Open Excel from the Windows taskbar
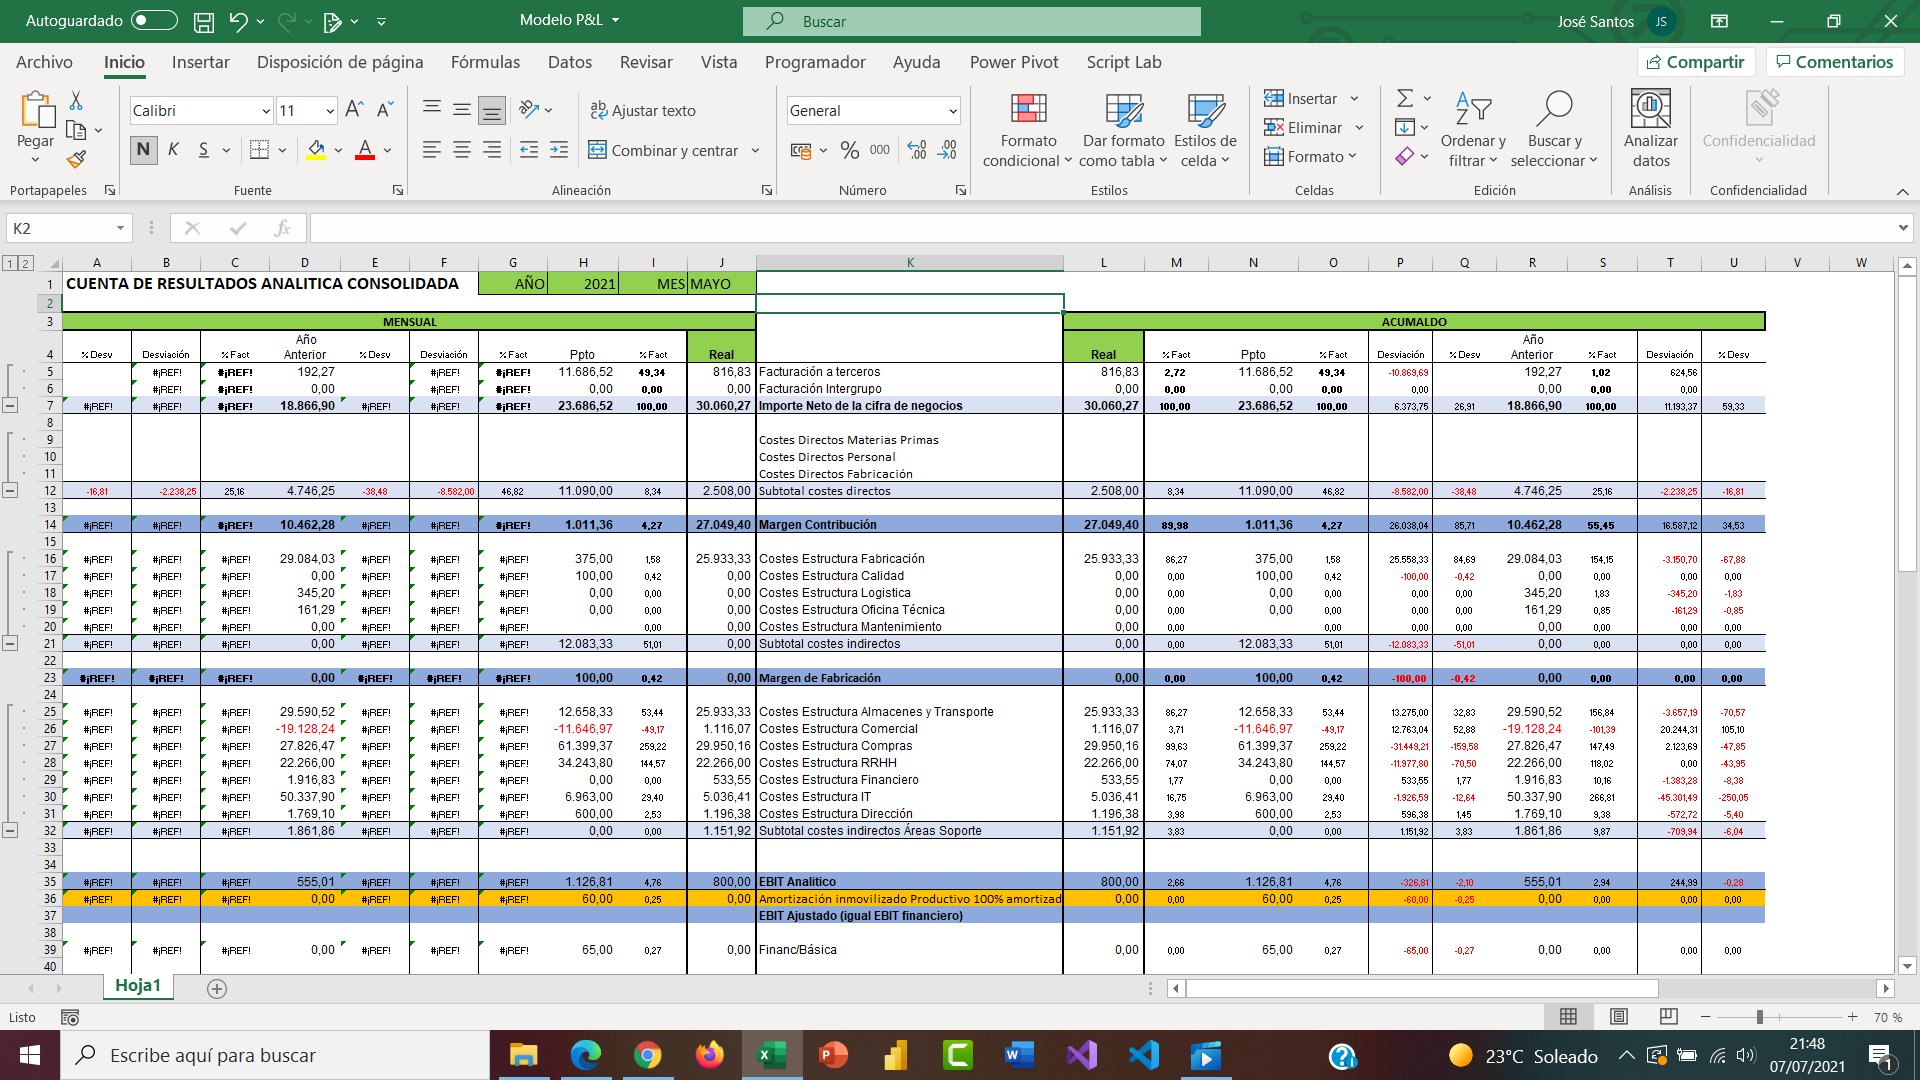This screenshot has width=1920, height=1080. tap(773, 1055)
